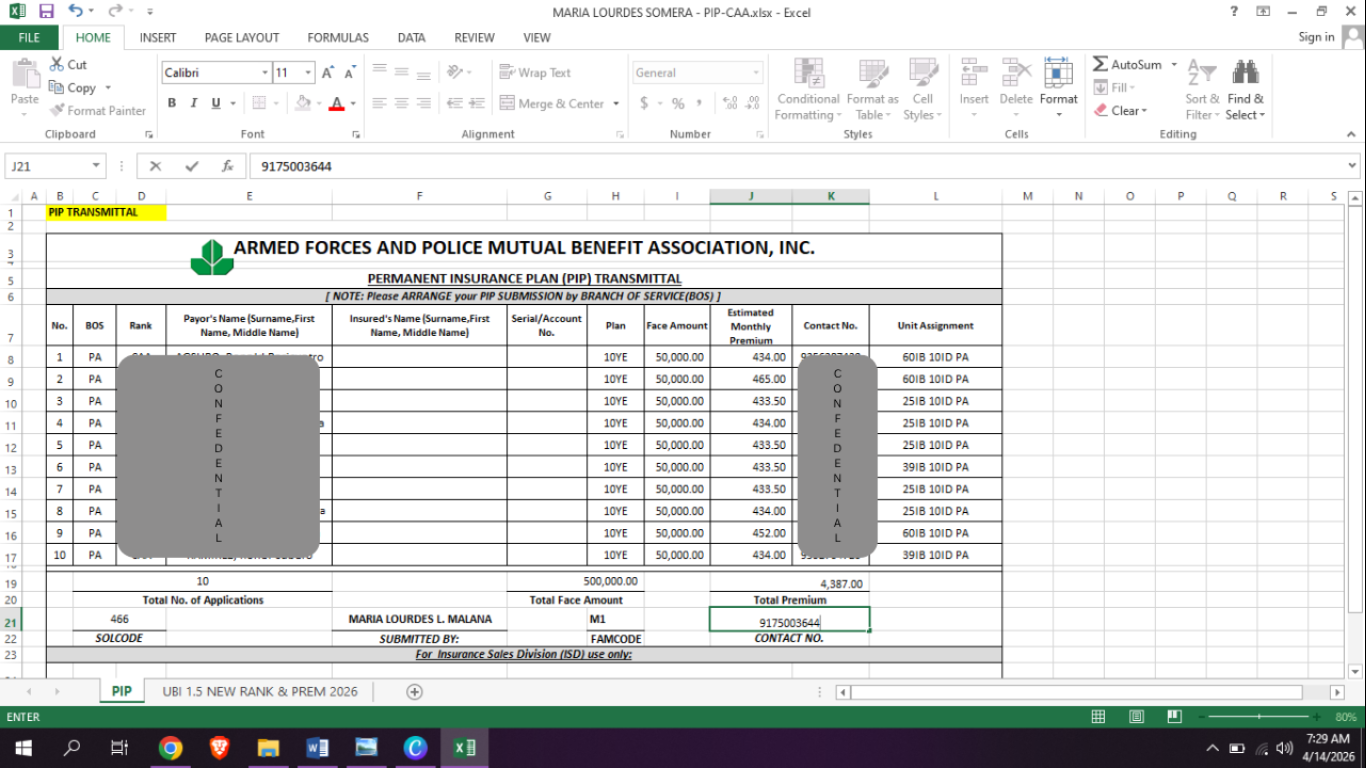
Task: Switch to the FORMULAS ribbon tab
Action: tap(338, 38)
